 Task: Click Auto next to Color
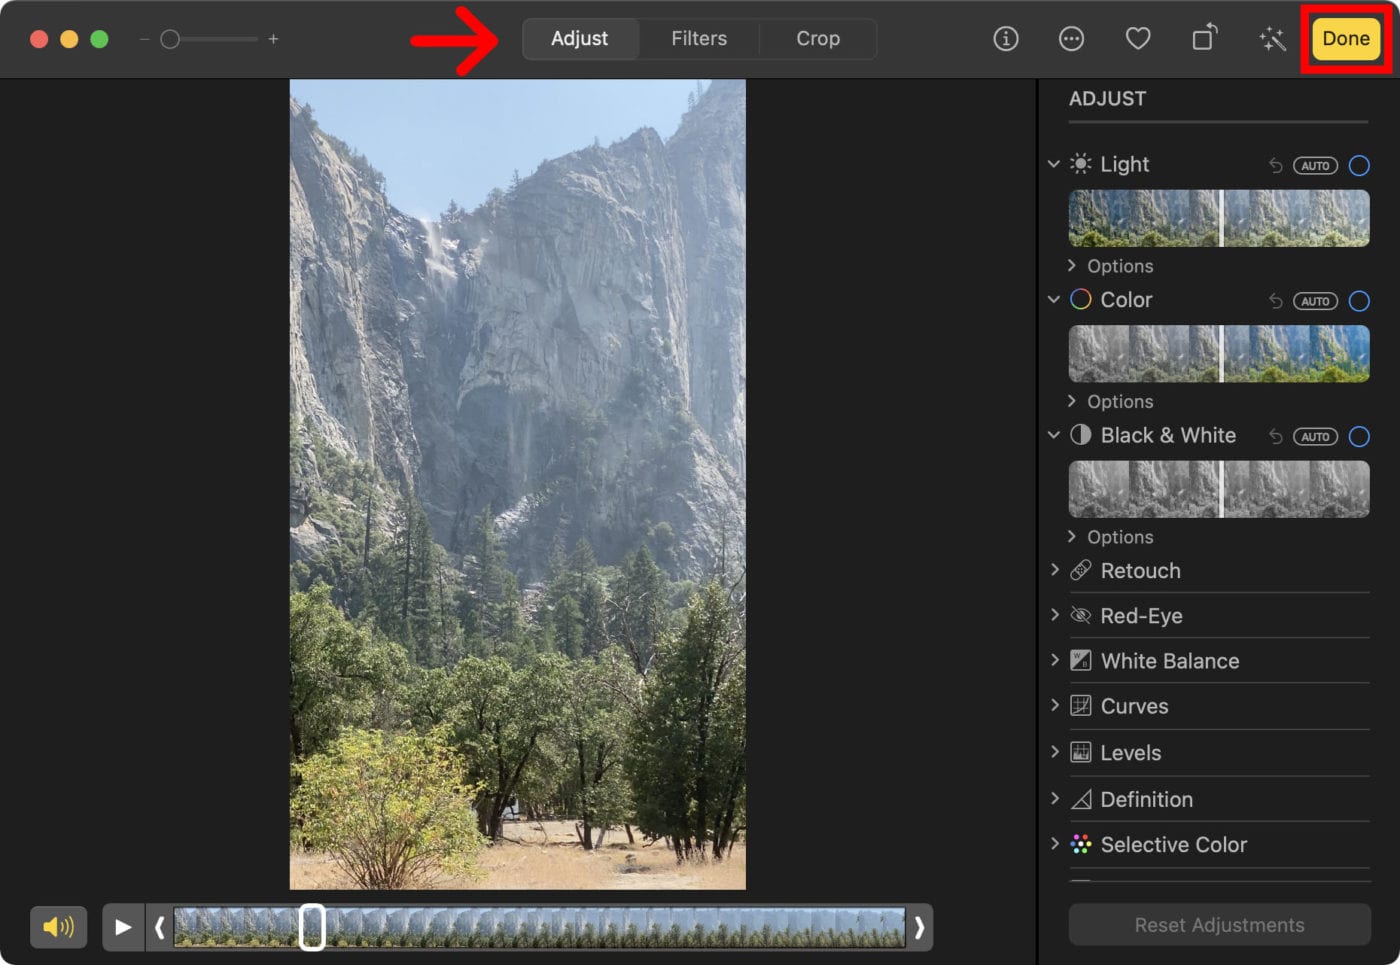pyautogui.click(x=1315, y=300)
